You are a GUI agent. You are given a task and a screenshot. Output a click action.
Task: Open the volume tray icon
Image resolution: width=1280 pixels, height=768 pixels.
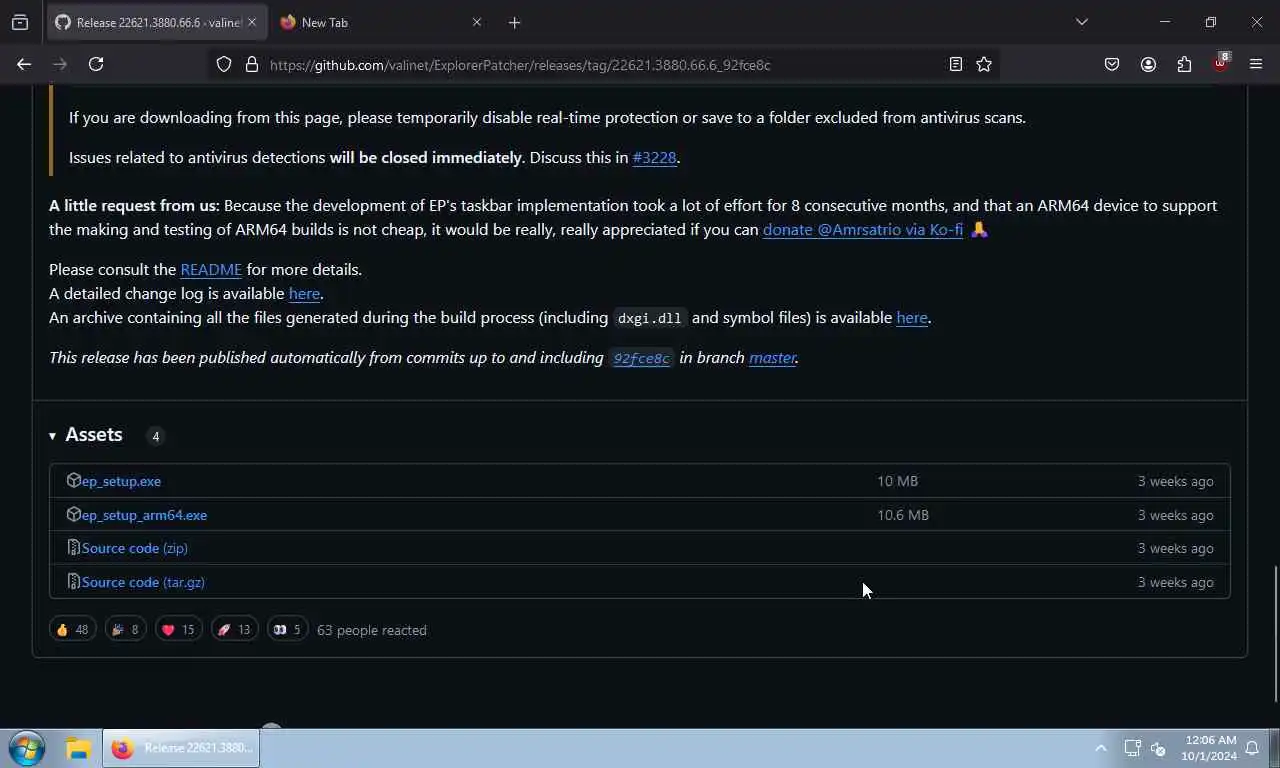1159,748
